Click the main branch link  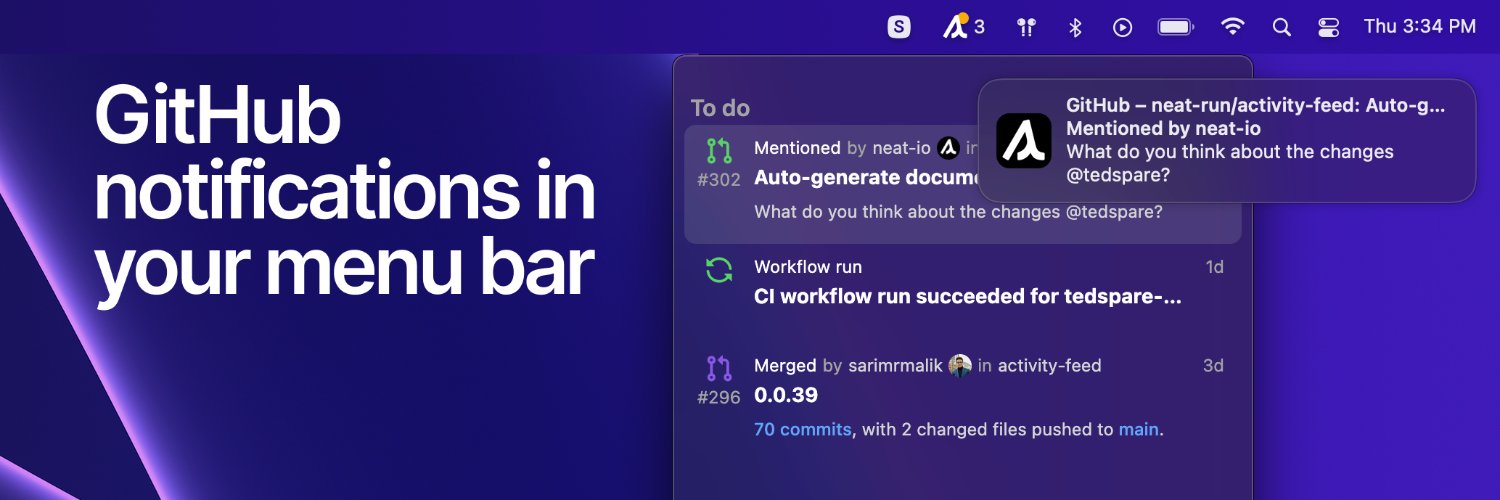tap(1138, 430)
